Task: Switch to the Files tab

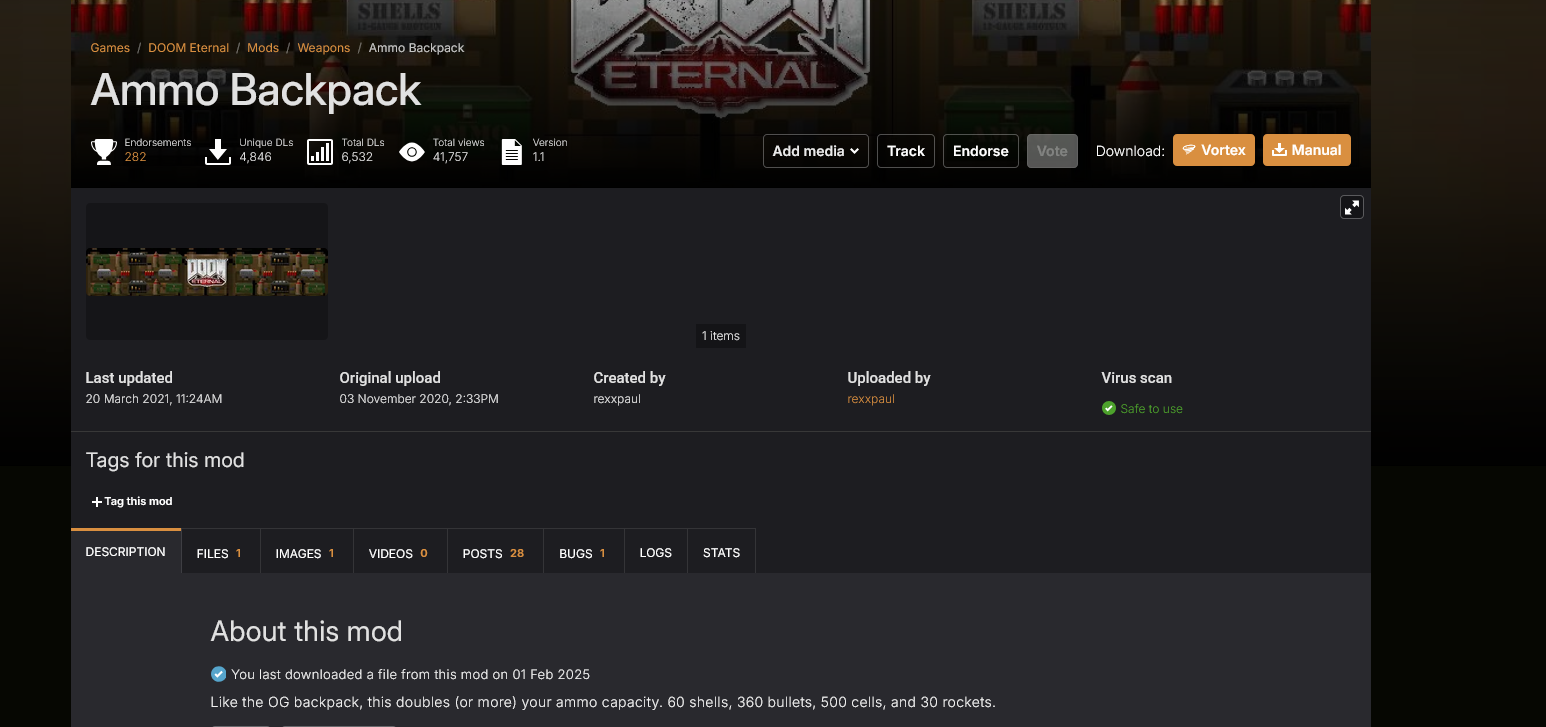Action: click(221, 552)
